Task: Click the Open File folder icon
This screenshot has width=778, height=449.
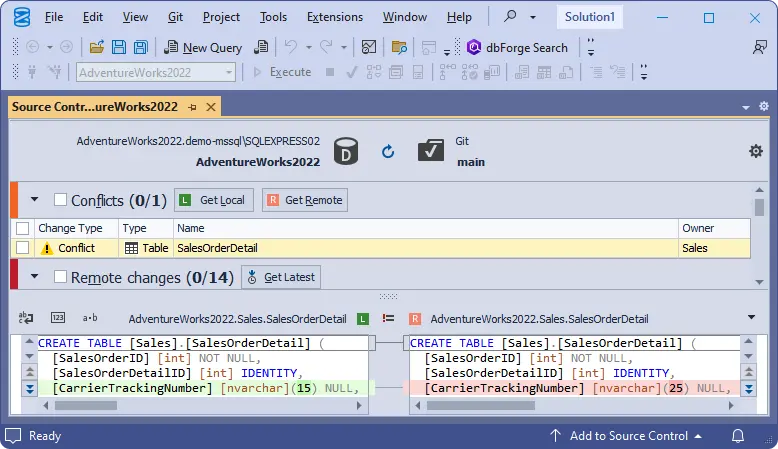Action: pyautogui.click(x=97, y=47)
